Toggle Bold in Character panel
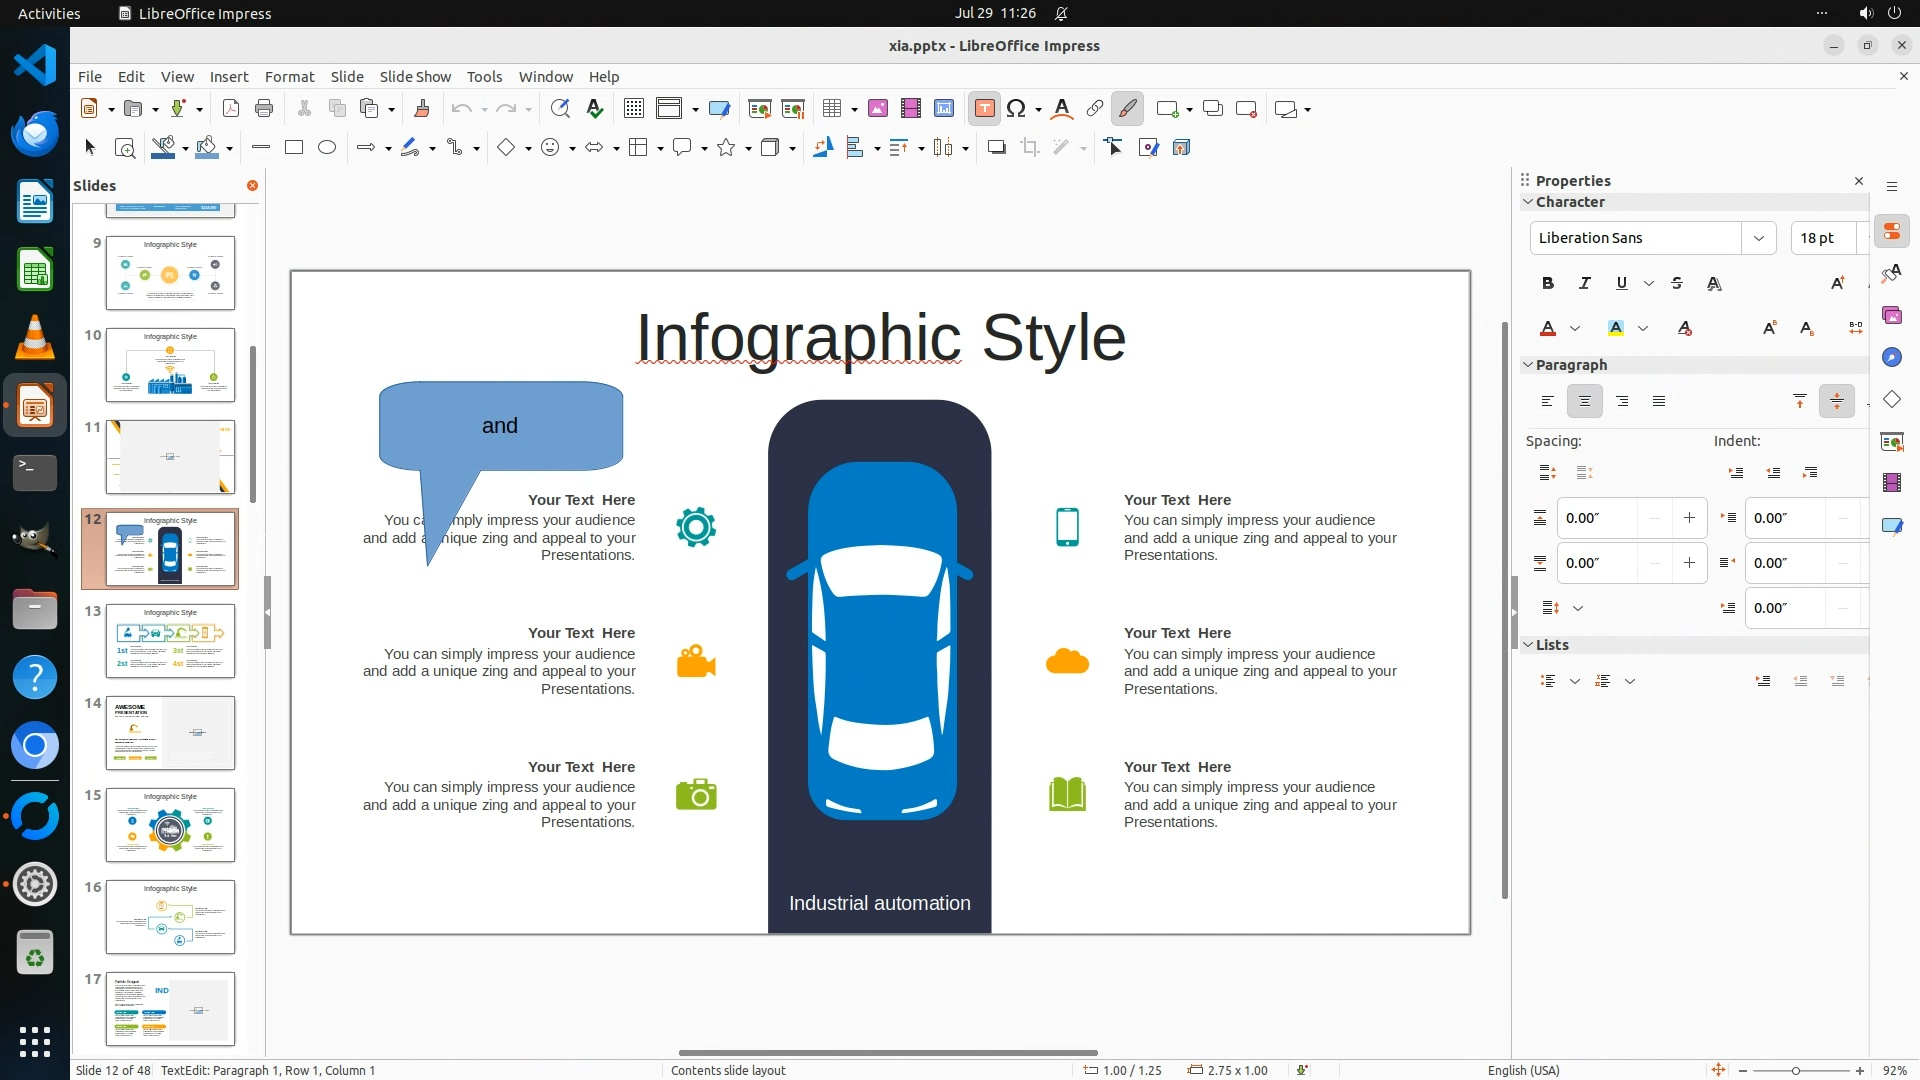Screen dimensions: 1920x1080 1547,284
